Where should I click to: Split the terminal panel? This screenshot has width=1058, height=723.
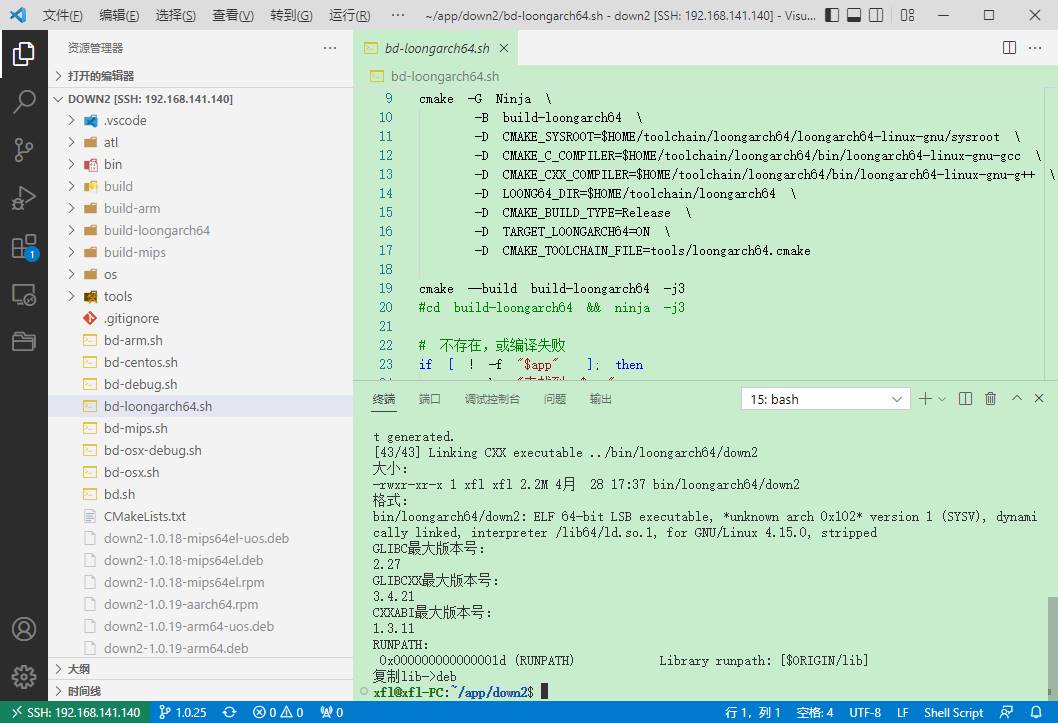point(966,399)
